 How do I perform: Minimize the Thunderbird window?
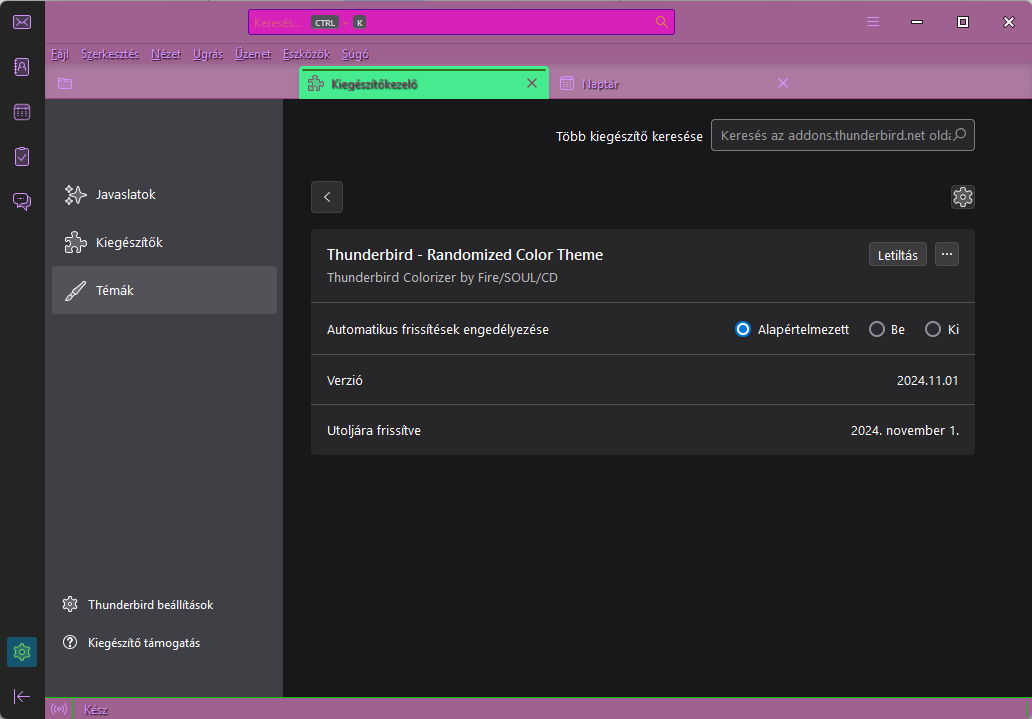(x=917, y=22)
